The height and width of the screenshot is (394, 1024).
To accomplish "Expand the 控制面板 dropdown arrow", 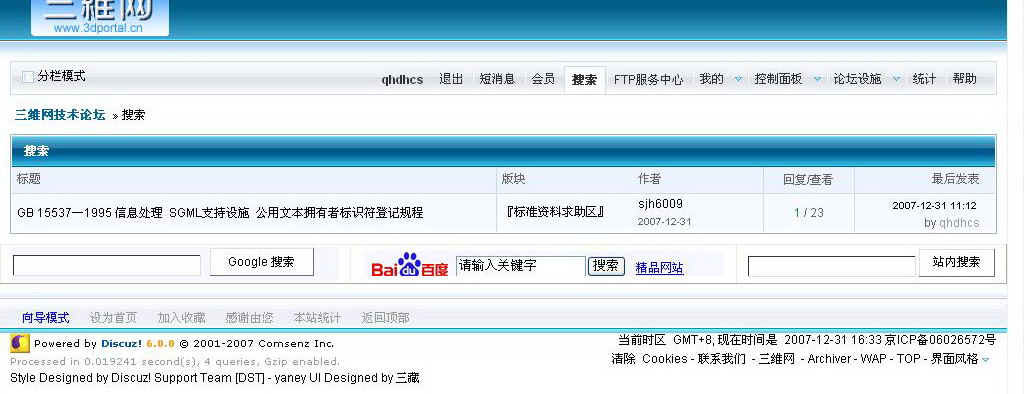I will coord(817,79).
